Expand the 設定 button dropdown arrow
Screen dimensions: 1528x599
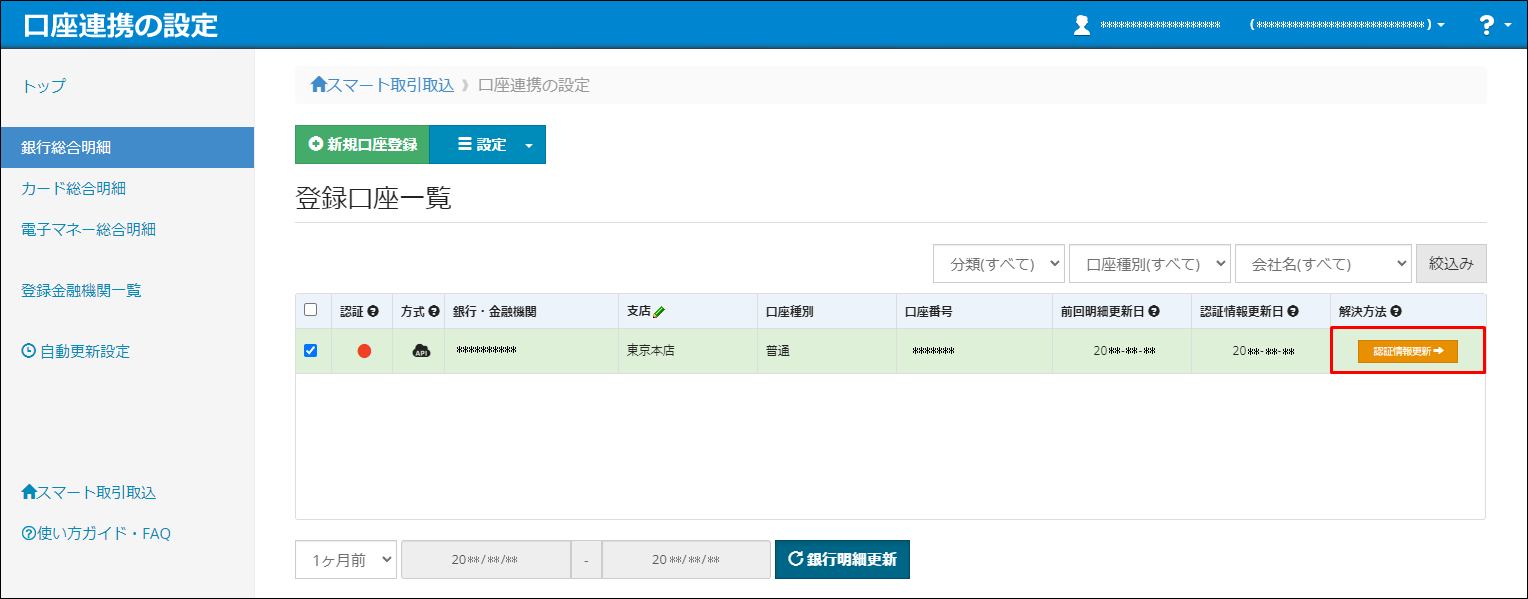(529, 144)
